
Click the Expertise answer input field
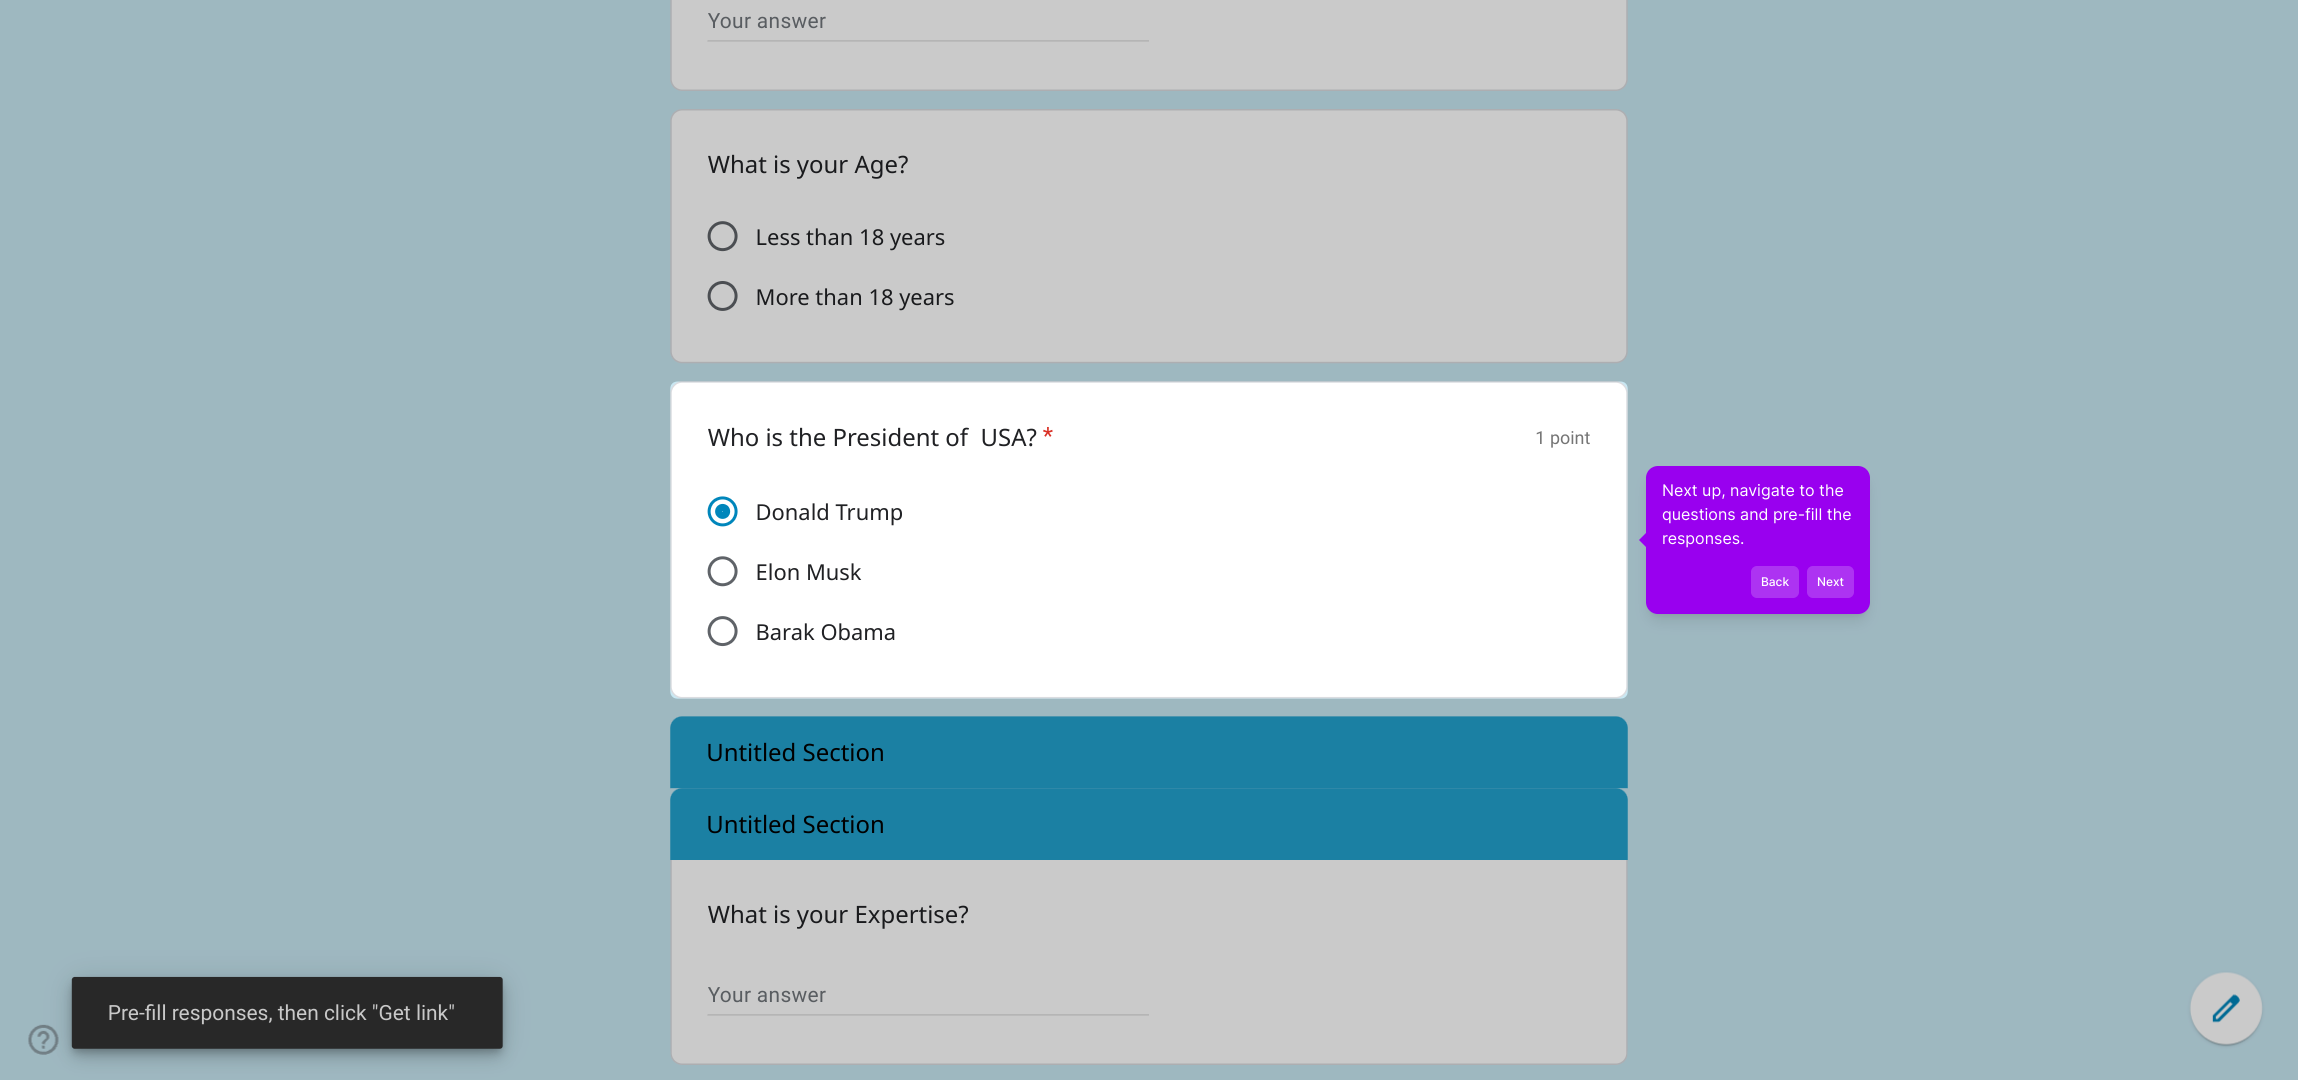coord(927,995)
